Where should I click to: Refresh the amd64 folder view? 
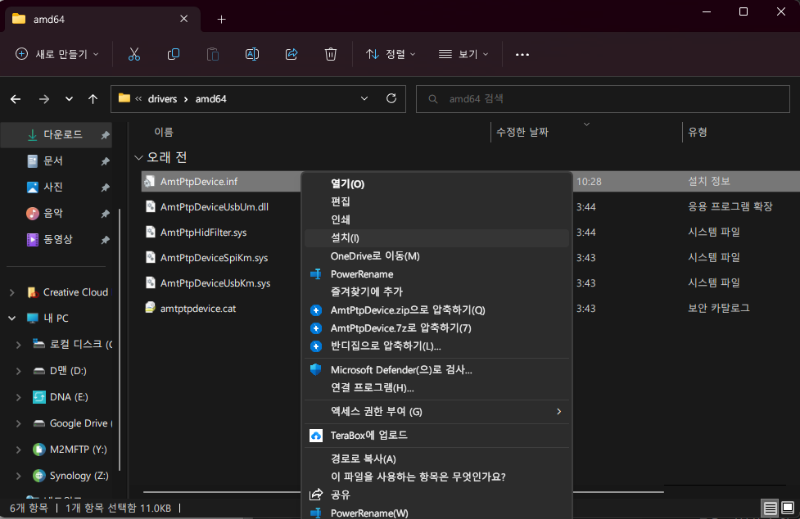(x=391, y=98)
